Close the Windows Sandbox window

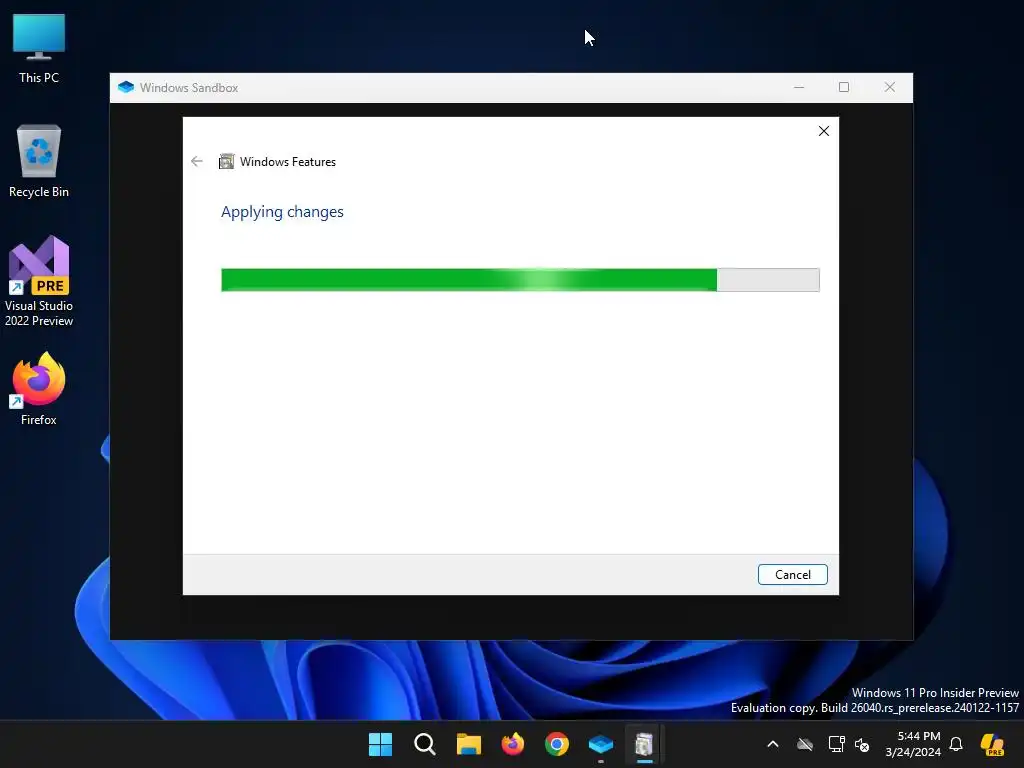[x=889, y=88]
